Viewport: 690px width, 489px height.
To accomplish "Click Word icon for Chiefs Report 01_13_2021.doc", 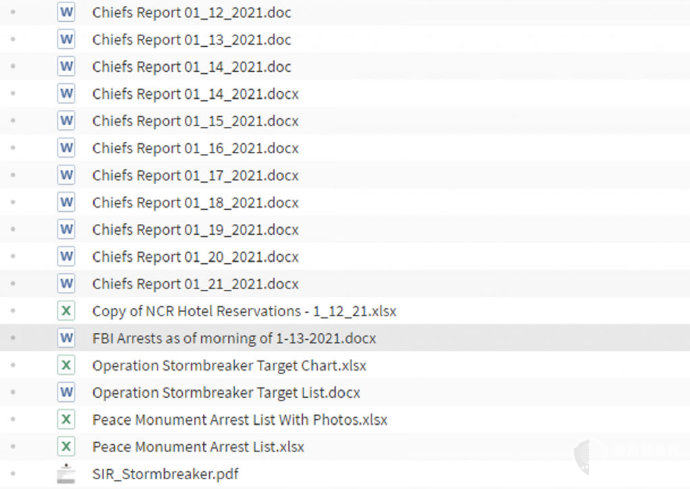I will 66,40.
